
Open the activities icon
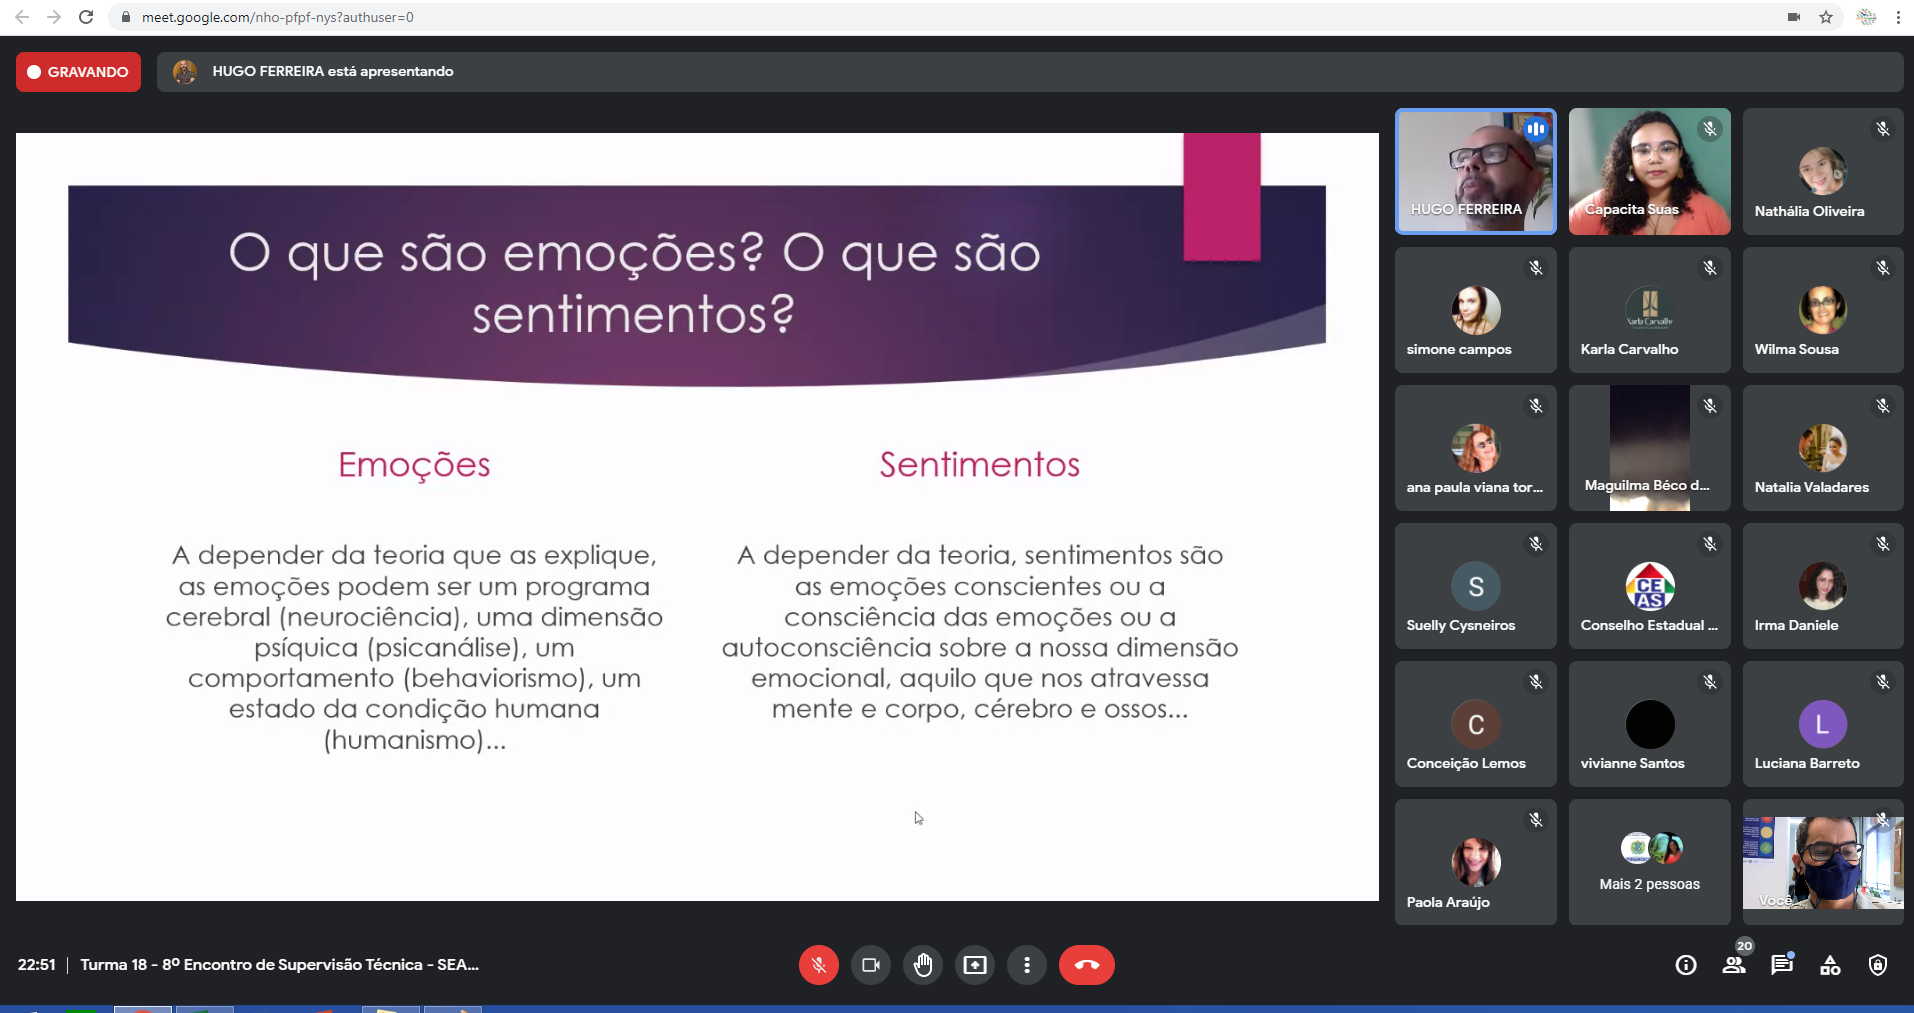[x=1830, y=965]
